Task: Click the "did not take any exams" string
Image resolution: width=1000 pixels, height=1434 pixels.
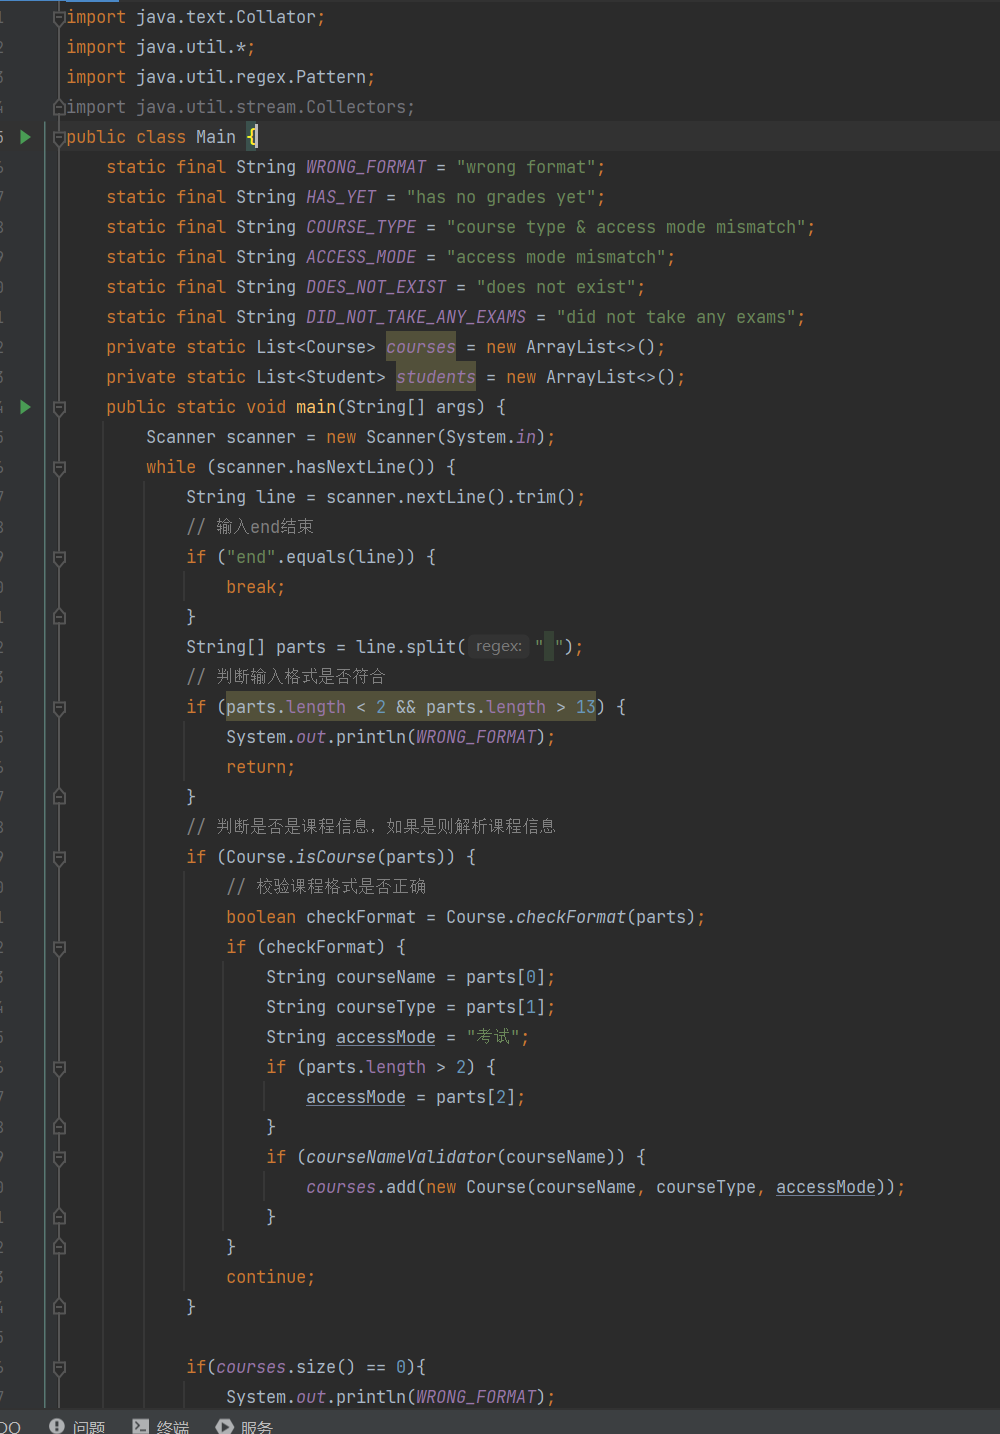Action: (x=676, y=317)
